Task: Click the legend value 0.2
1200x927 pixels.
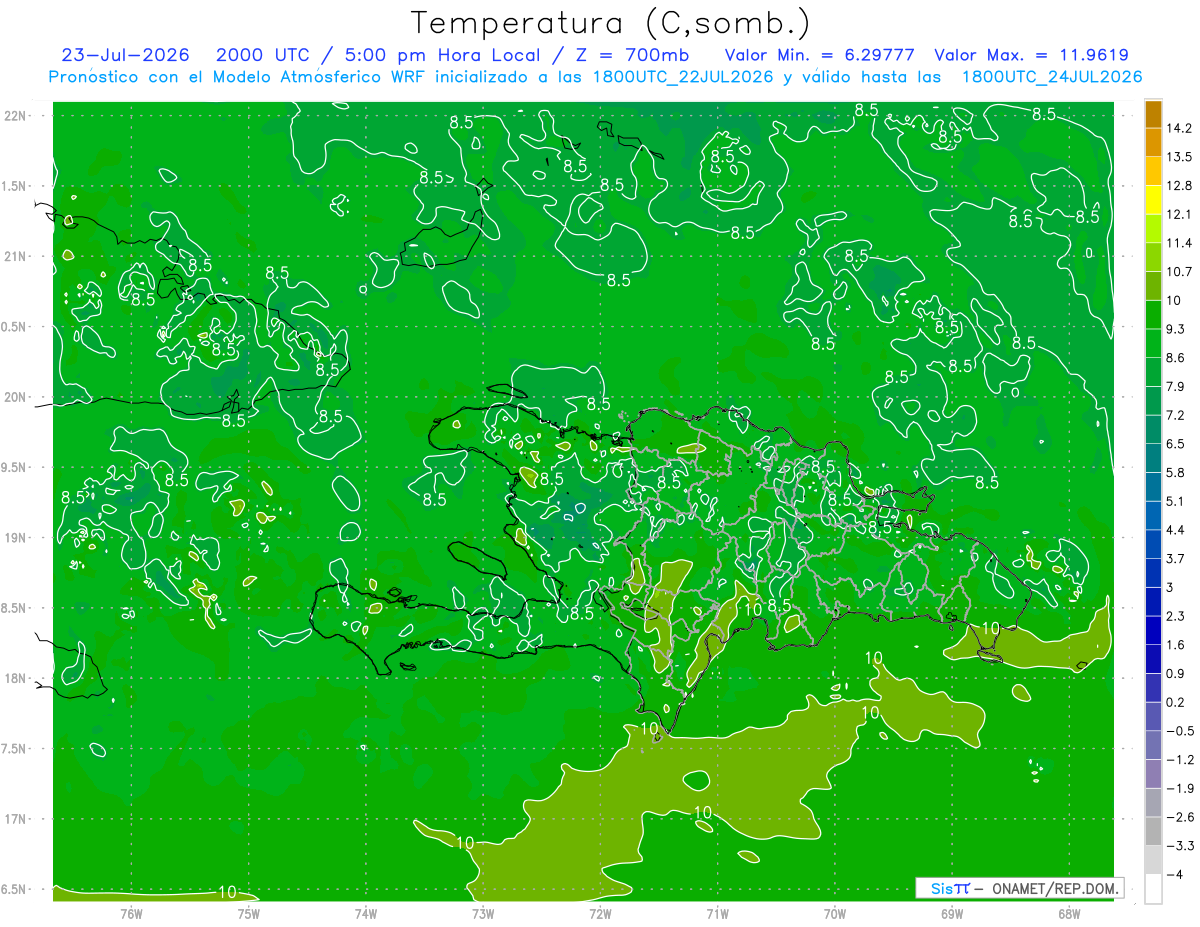Action: point(1177,702)
